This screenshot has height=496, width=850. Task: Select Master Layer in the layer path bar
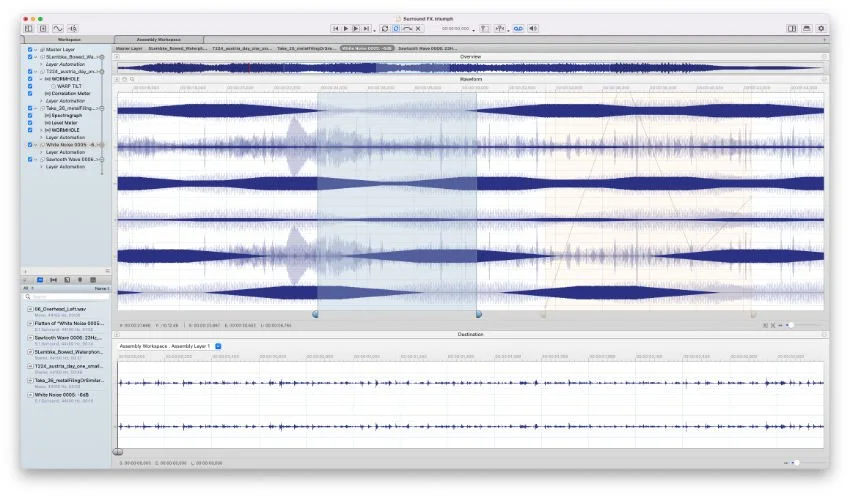point(129,48)
